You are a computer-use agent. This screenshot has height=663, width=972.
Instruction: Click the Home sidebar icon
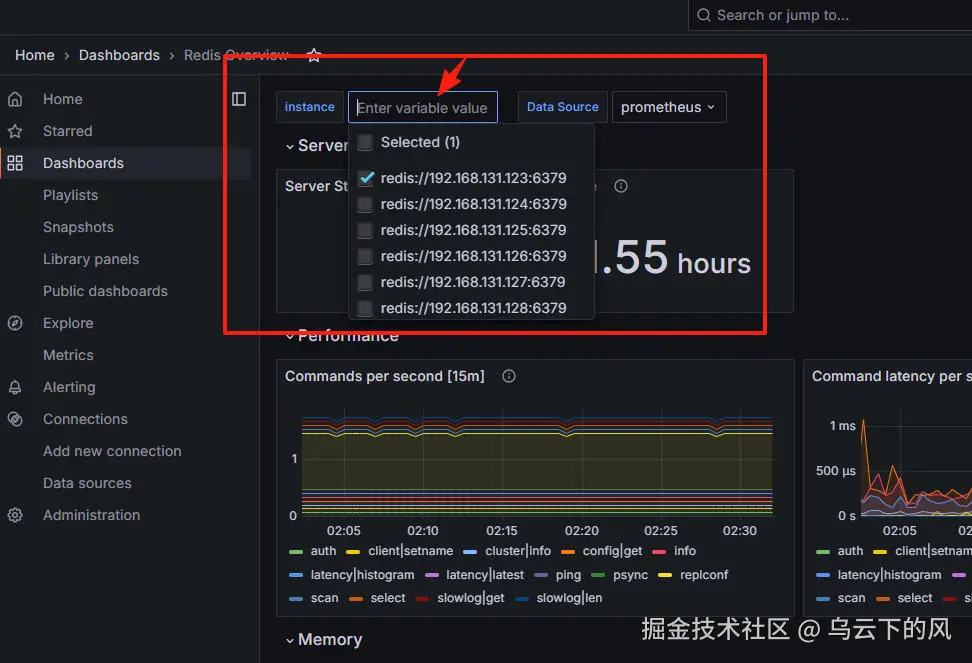click(x=15, y=99)
